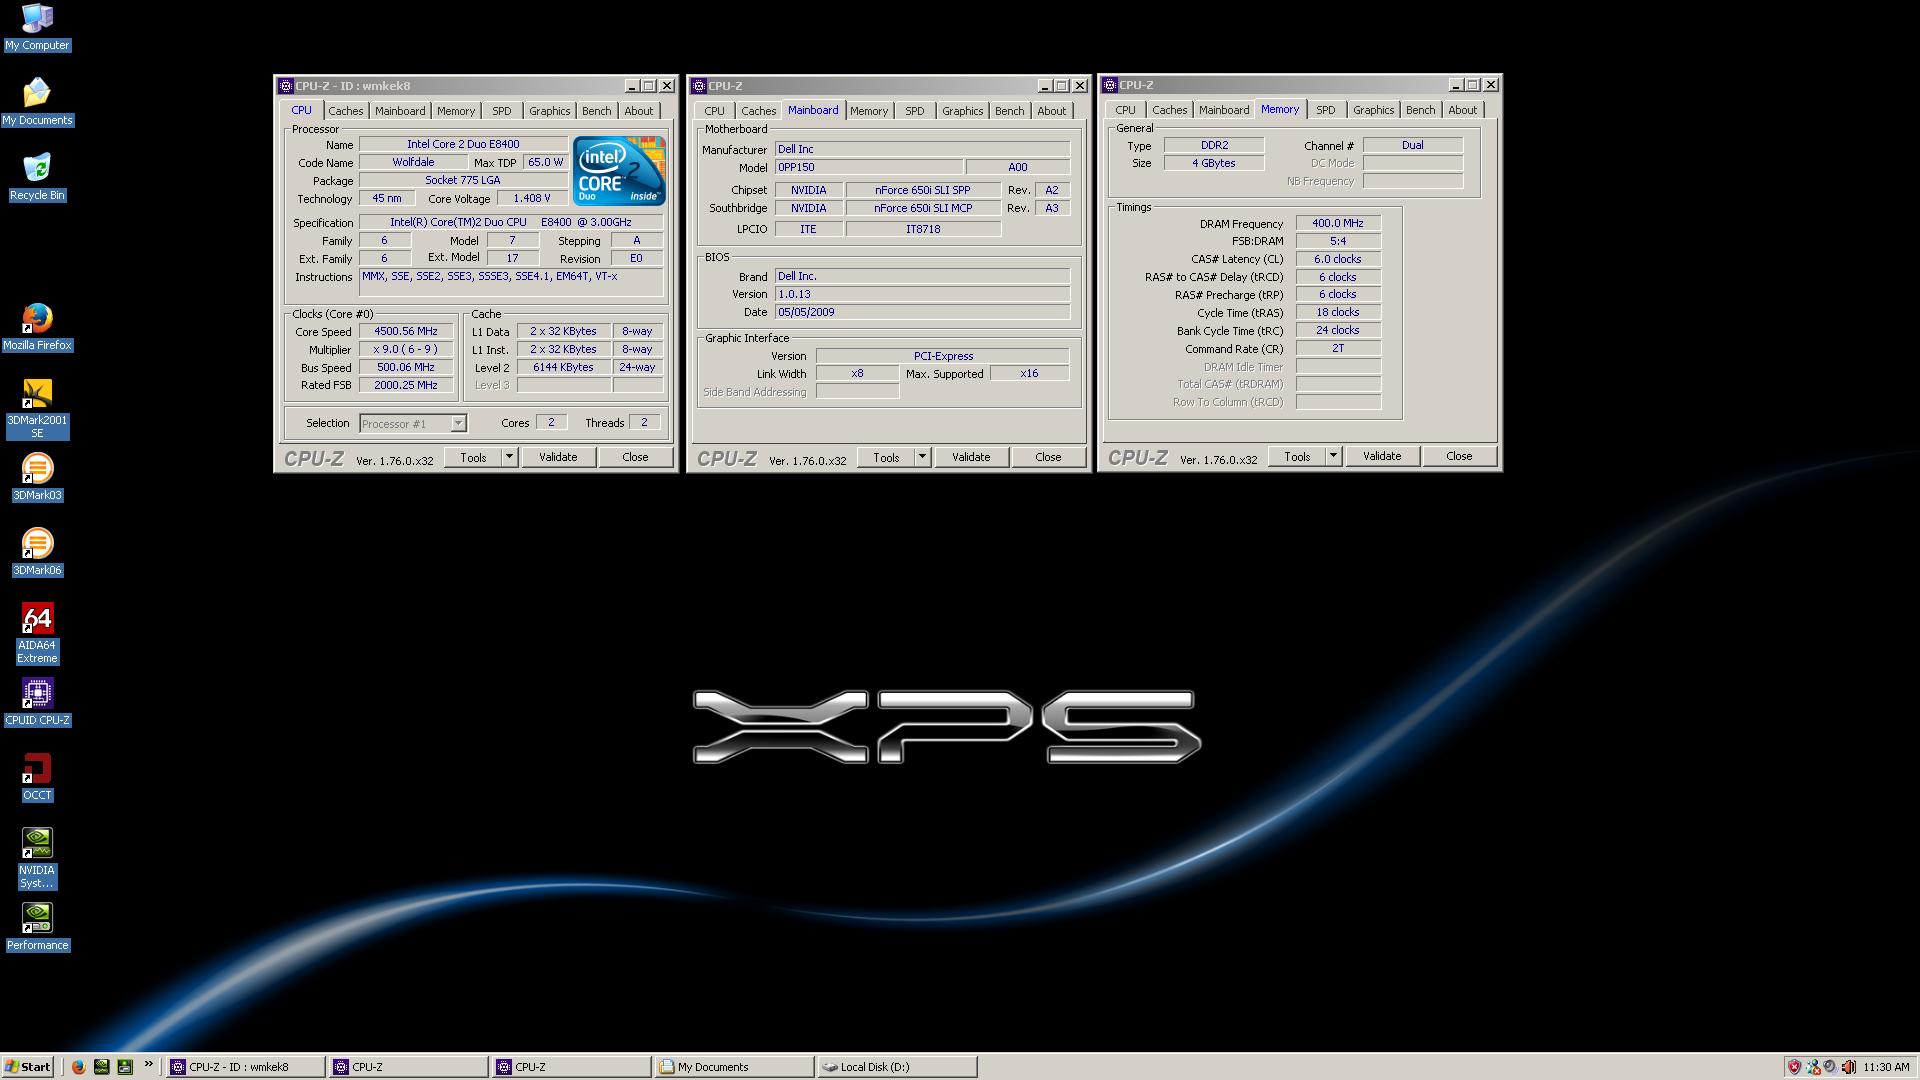Open SPD tab in CPU-Z wmkek8 window
This screenshot has height=1080, width=1920.
coord(502,111)
